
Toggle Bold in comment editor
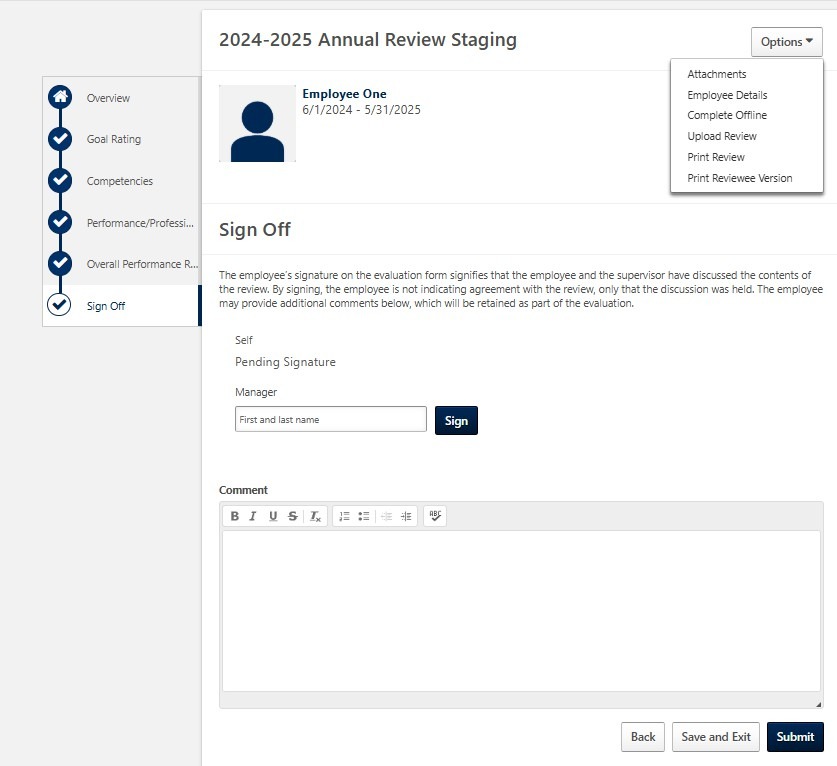(234, 516)
